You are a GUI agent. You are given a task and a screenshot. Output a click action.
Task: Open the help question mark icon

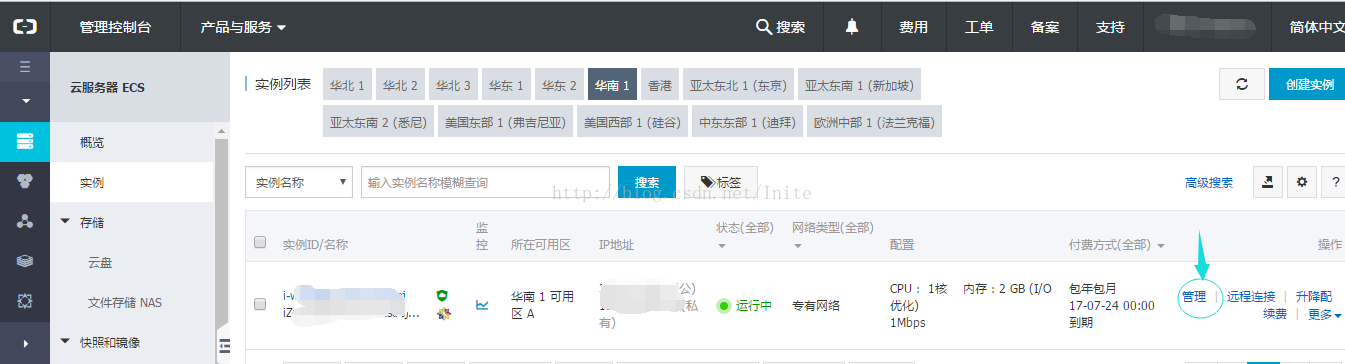click(x=1334, y=182)
